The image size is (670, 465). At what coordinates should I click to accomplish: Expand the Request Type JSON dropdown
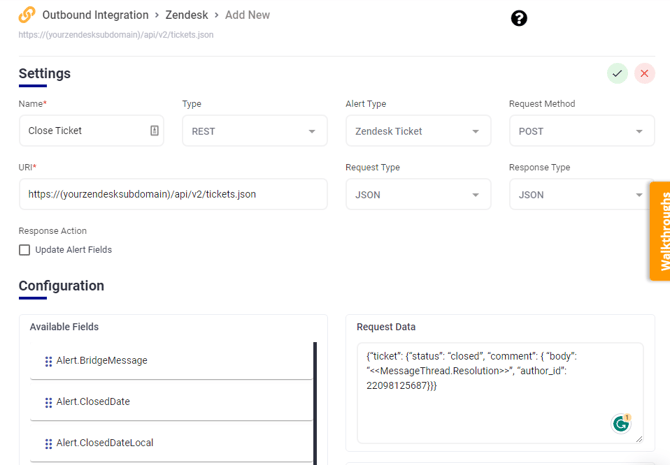pos(418,195)
